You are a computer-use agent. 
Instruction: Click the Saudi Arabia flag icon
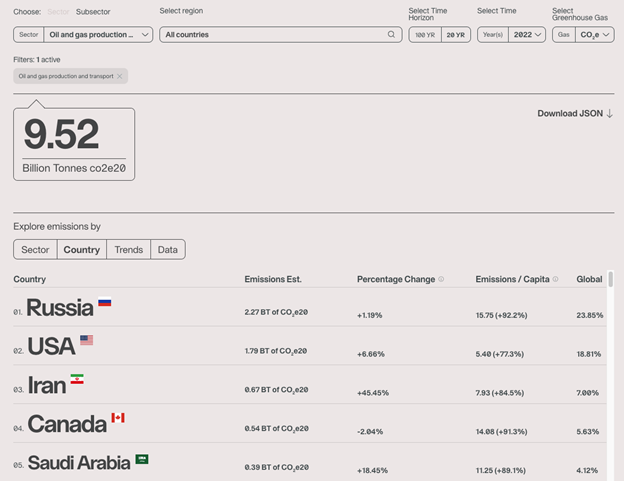pos(142,459)
